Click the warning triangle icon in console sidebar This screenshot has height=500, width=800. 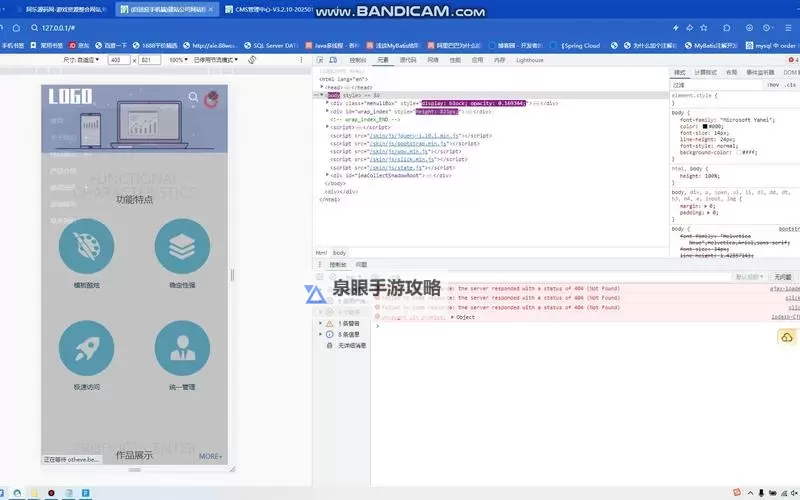pos(330,323)
